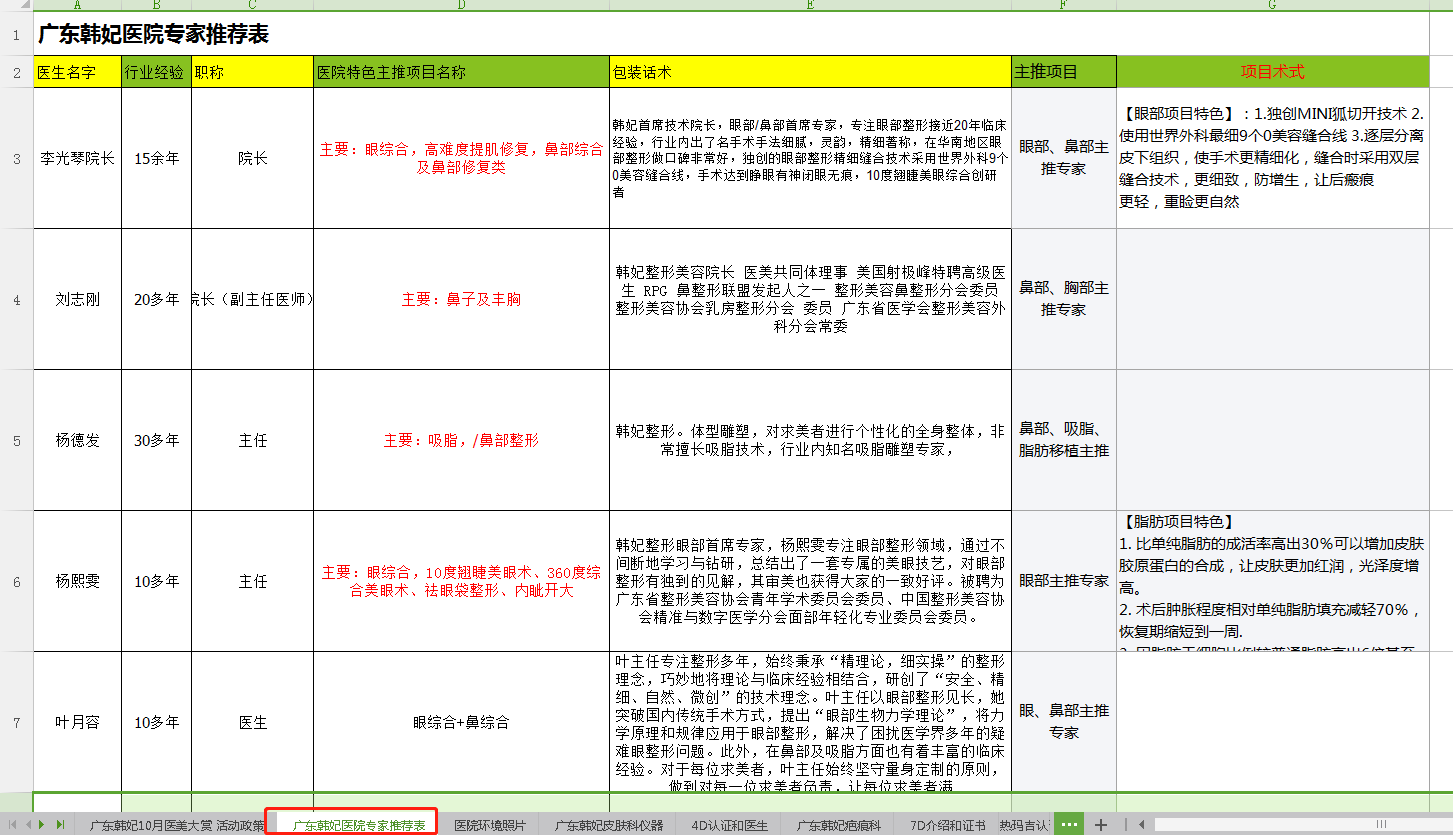Image resolution: width=1453 pixels, height=835 pixels.
Task: Open the 广东韩妃疤痕科 sheet tab
Action: (838, 822)
